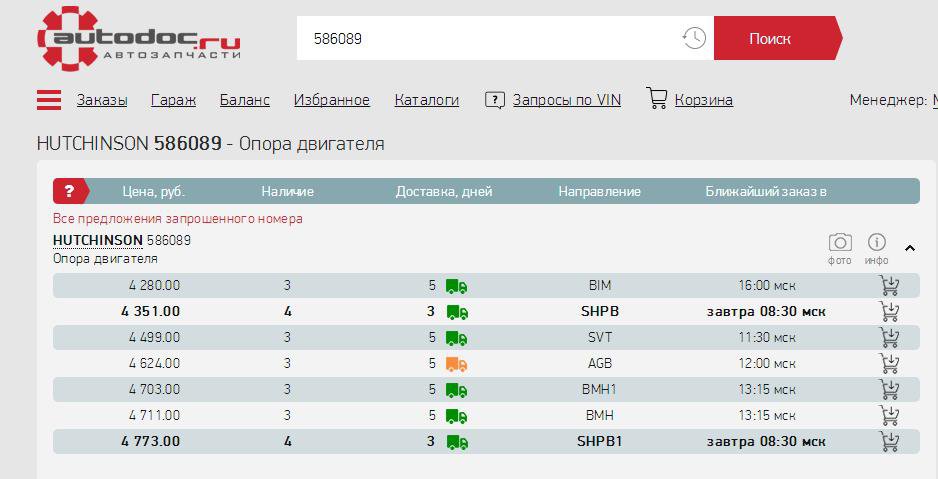
Task: Open the Каталоги link
Action: coord(427,100)
